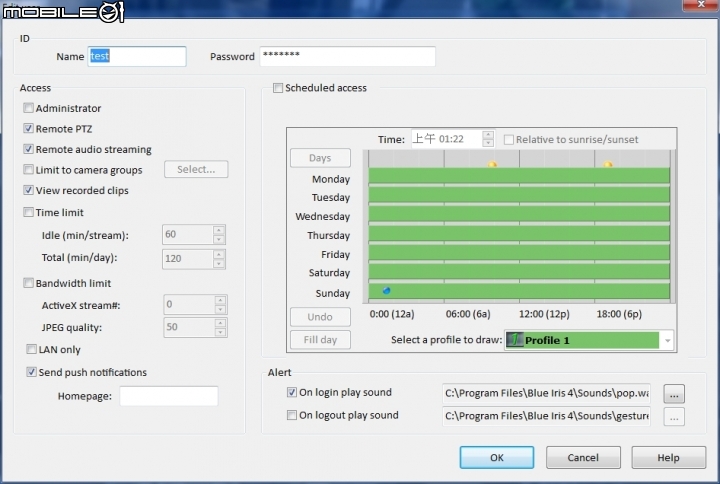This screenshot has width=720, height=484.
Task: Click the sunset marker icon on schedule header
Action: coord(608,164)
